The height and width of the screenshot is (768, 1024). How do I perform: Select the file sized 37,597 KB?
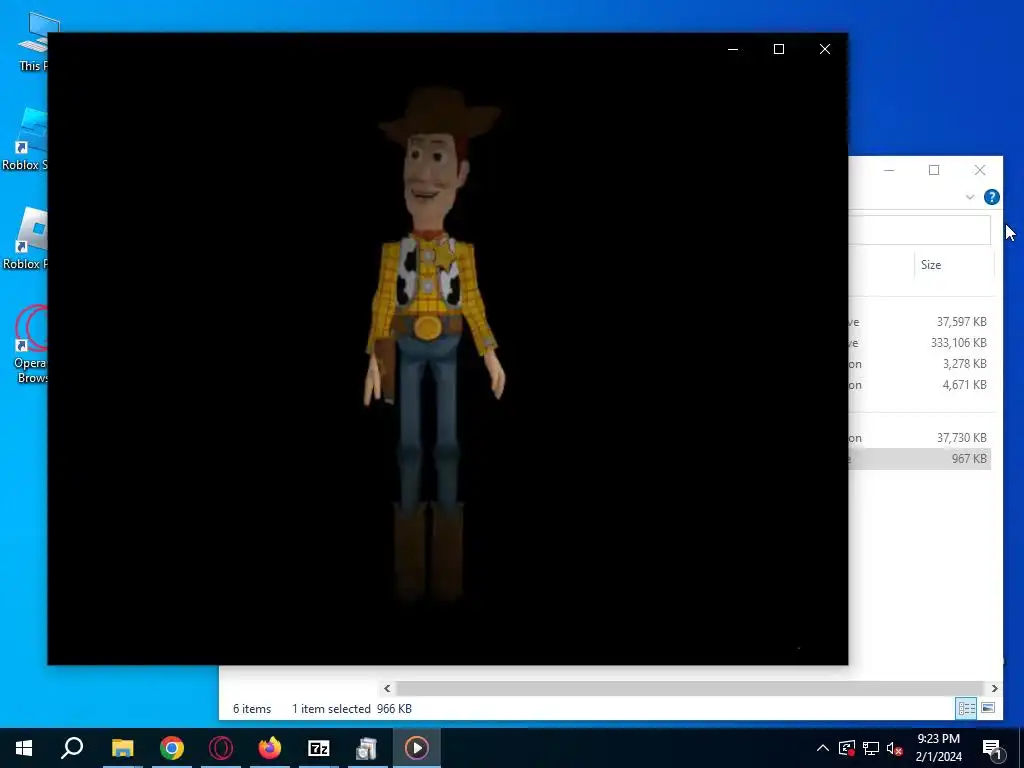coord(920,321)
